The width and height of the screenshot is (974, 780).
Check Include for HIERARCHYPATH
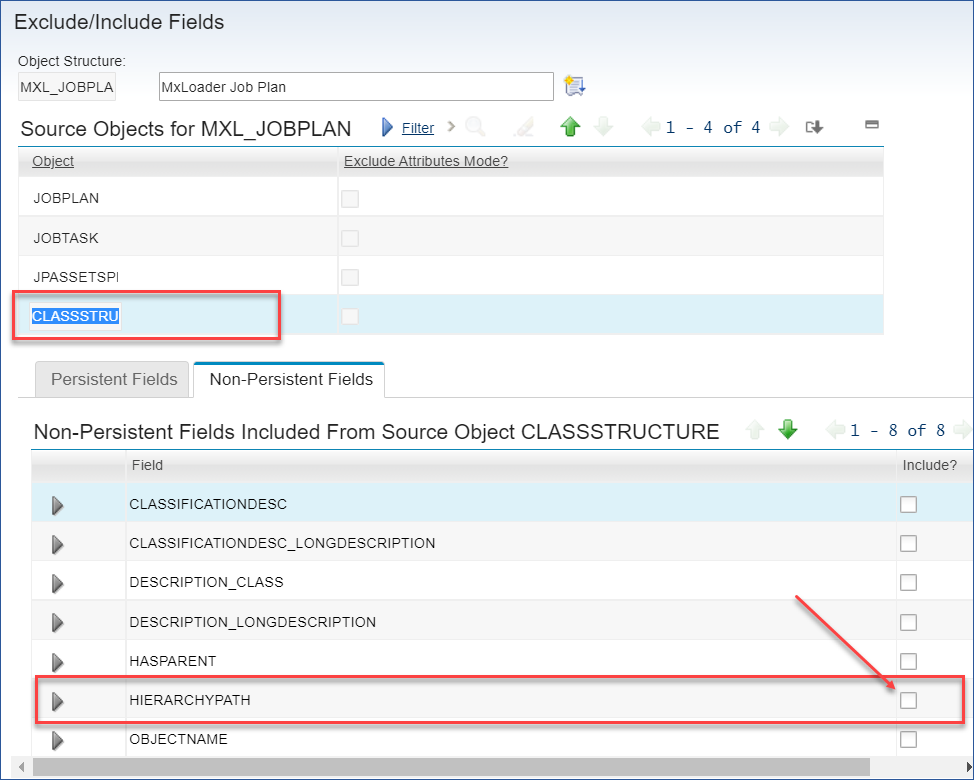[x=908, y=701]
